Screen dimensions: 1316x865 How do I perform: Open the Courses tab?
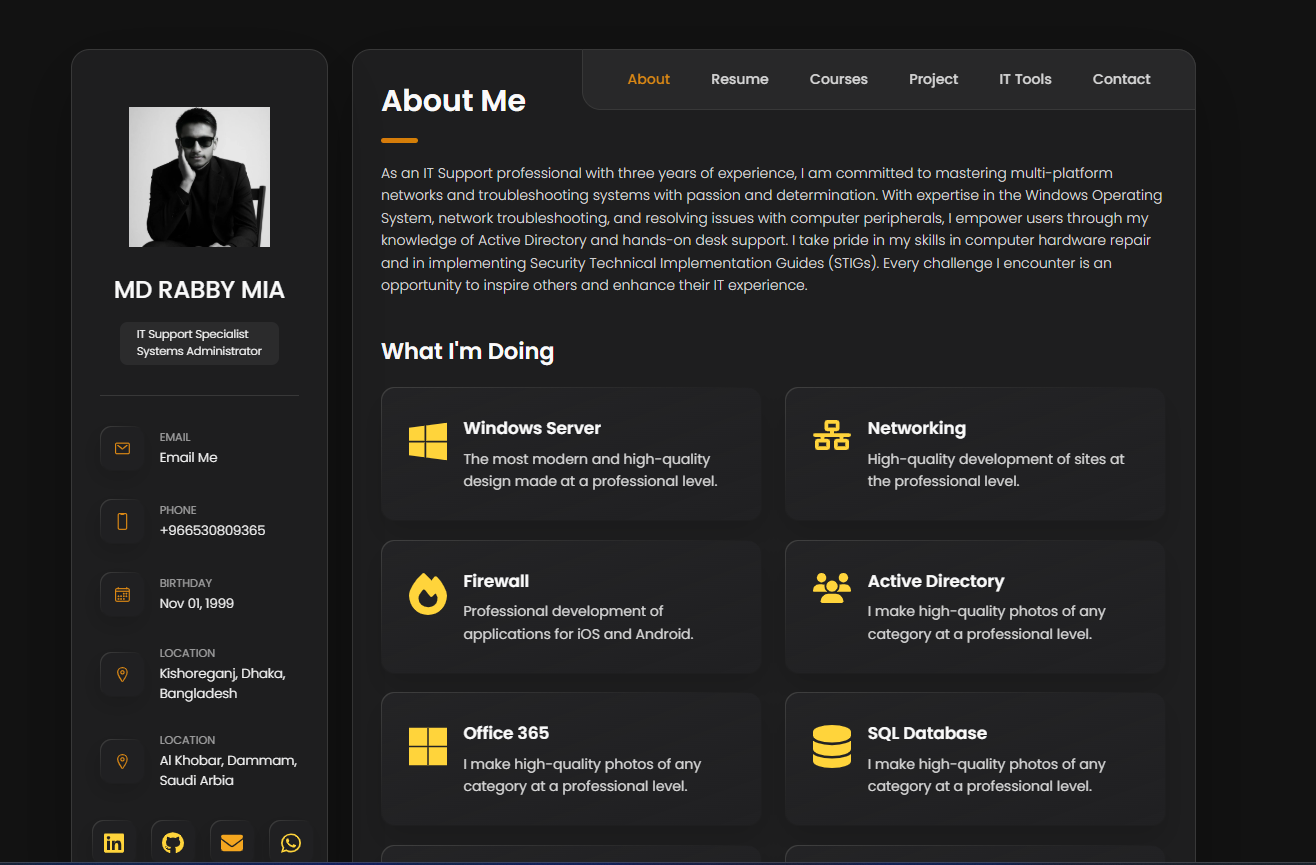click(x=838, y=79)
